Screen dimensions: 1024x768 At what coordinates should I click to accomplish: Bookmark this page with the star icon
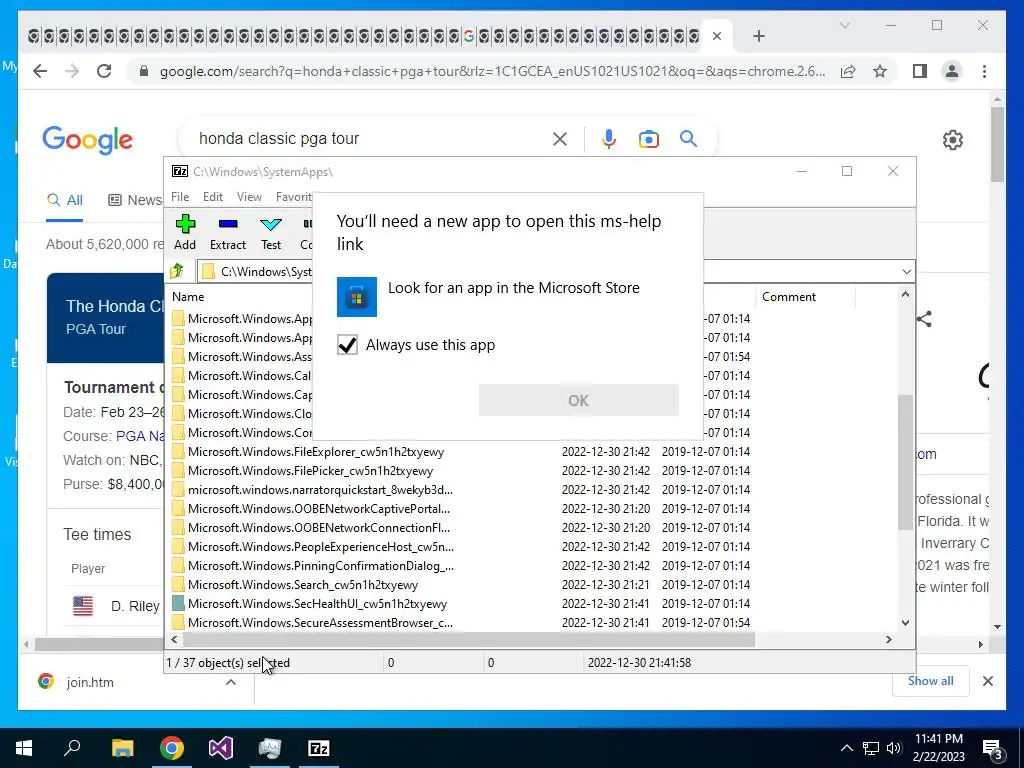coord(880,71)
